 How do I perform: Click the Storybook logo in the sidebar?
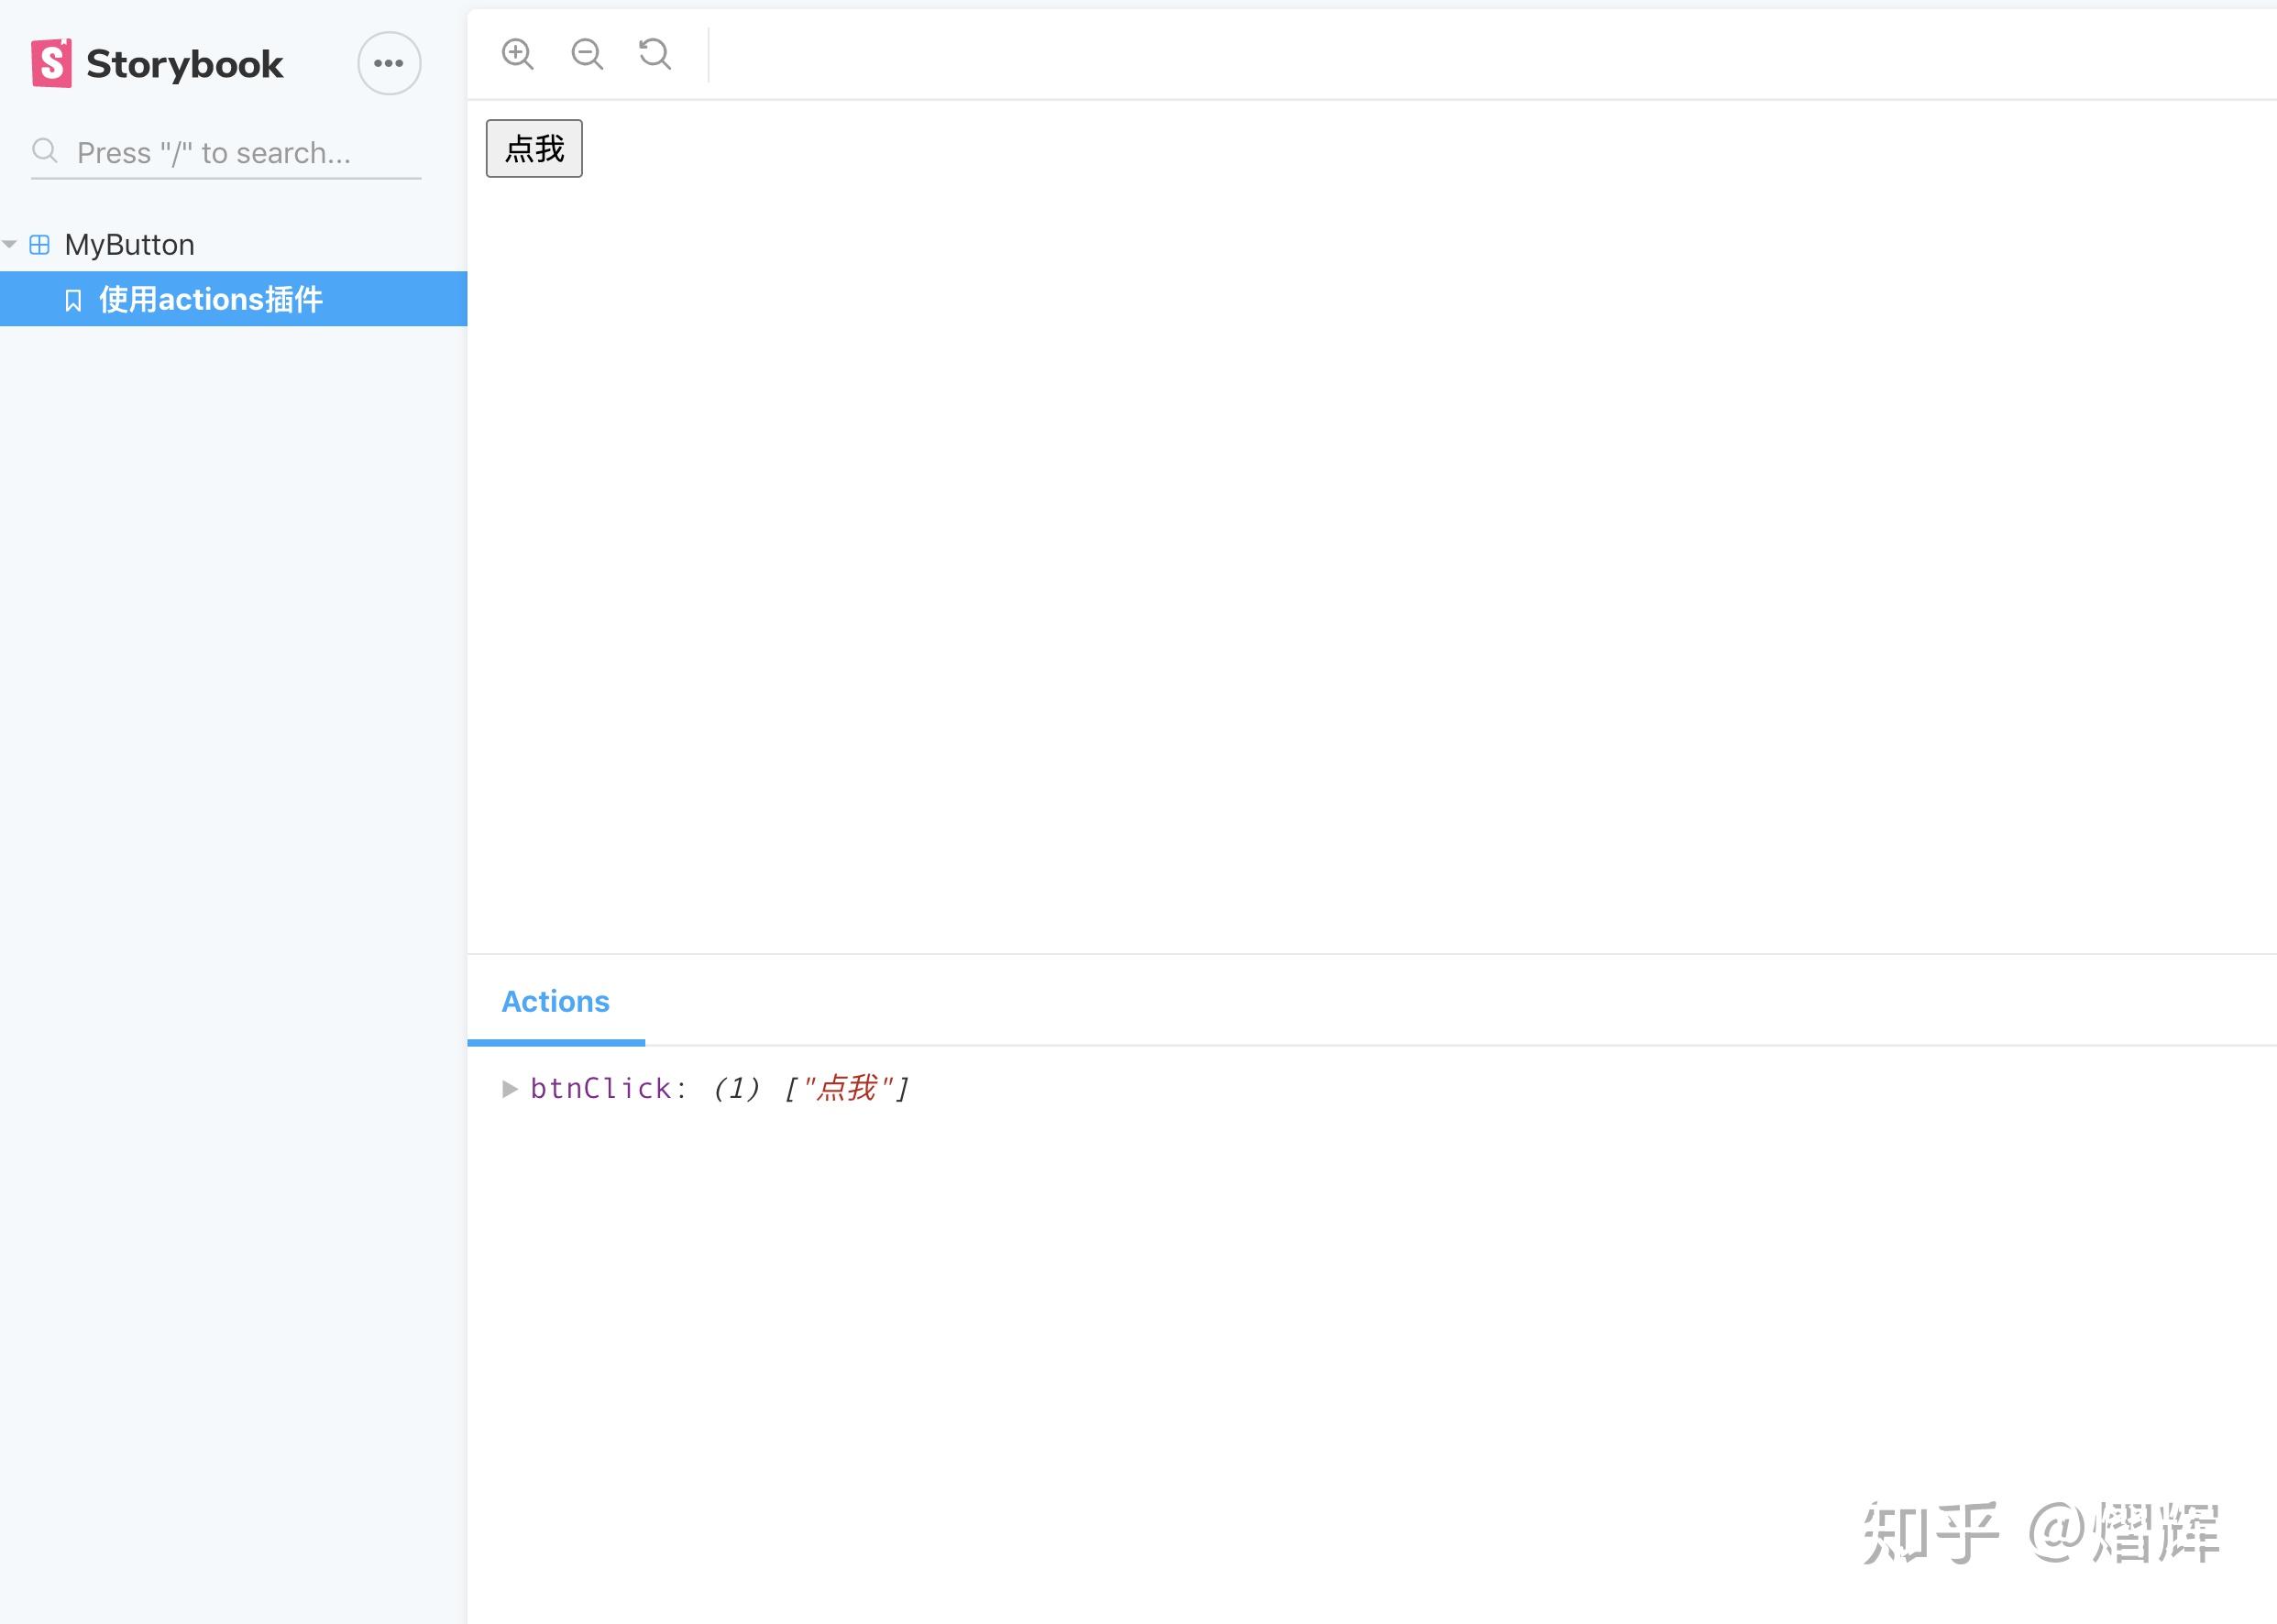(53, 63)
